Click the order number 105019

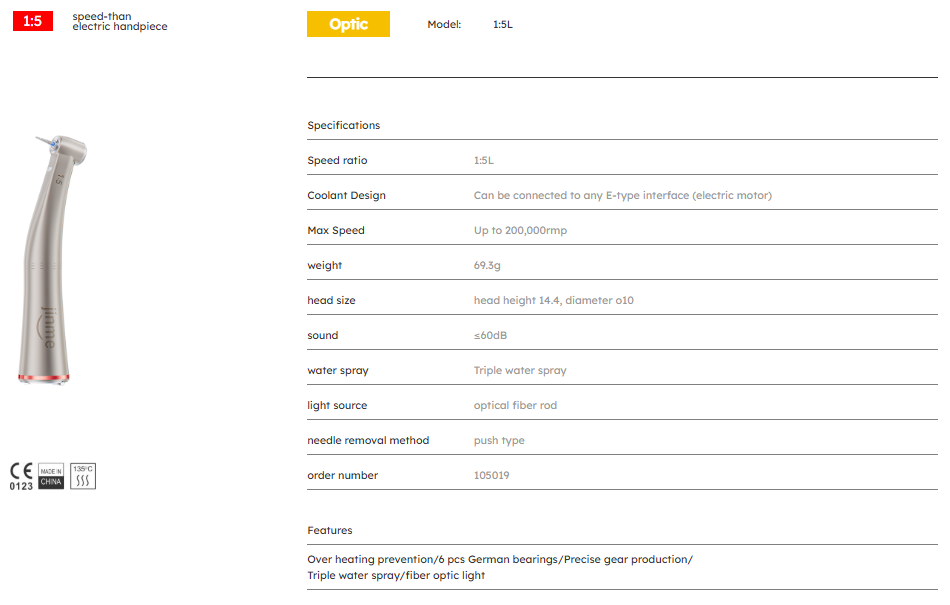[x=491, y=475]
